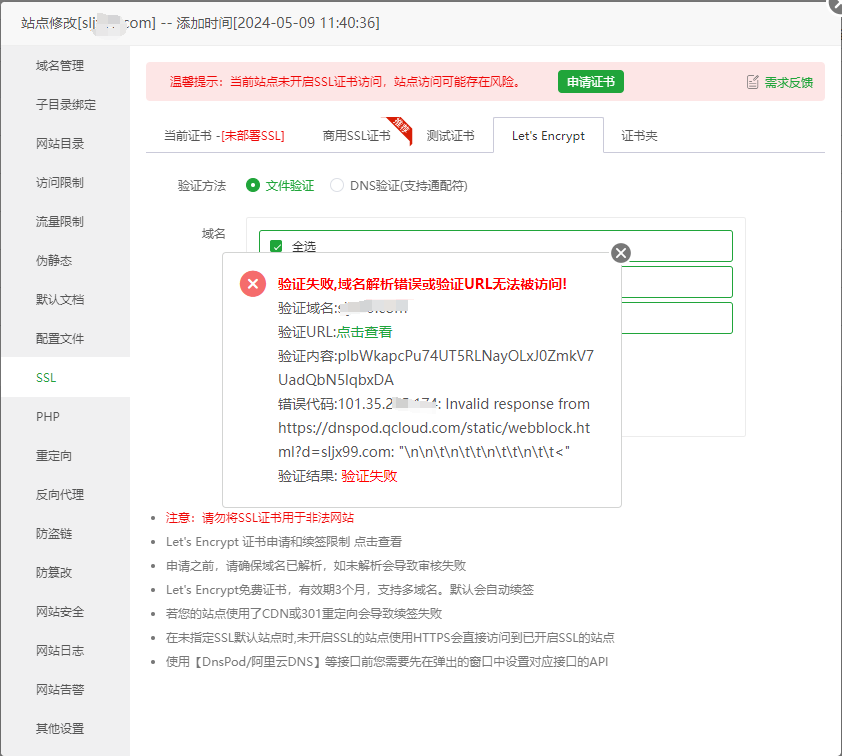Switch to 当前证书 tab
The width and height of the screenshot is (842, 756).
click(224, 136)
